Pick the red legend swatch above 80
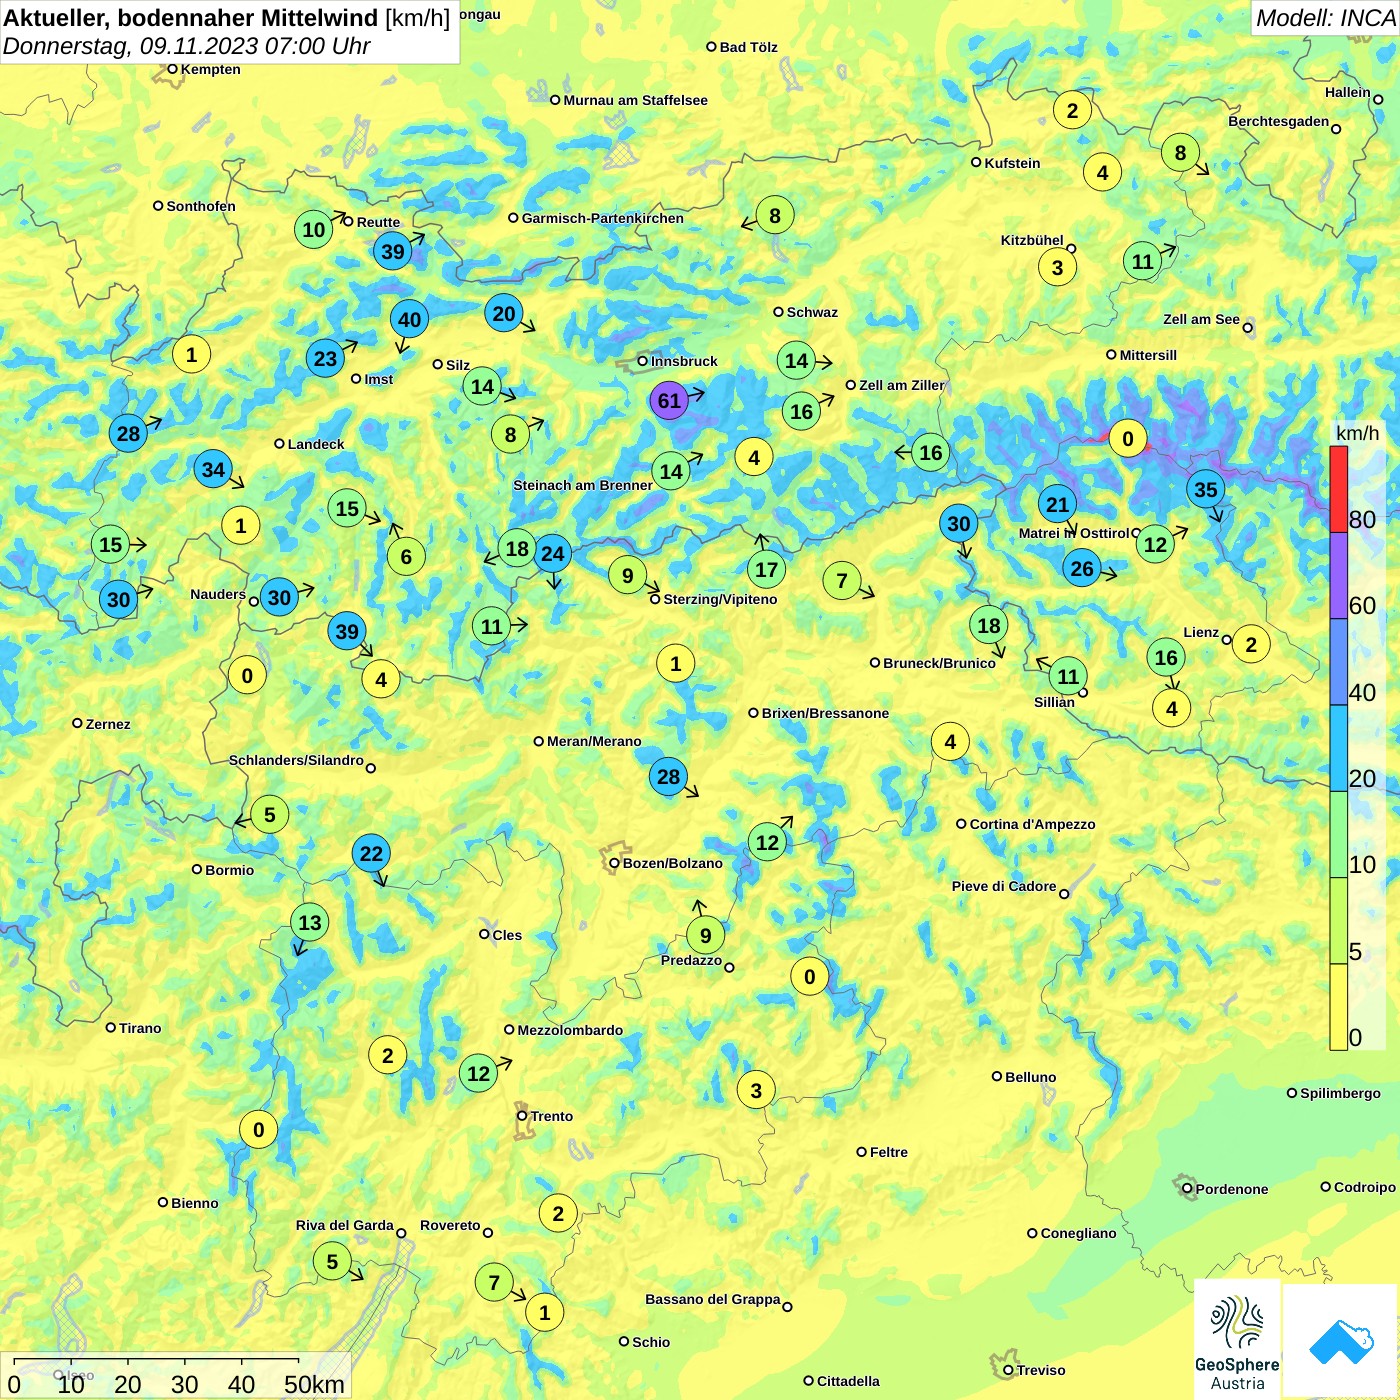Image resolution: width=1400 pixels, height=1400 pixels. coord(1338,489)
